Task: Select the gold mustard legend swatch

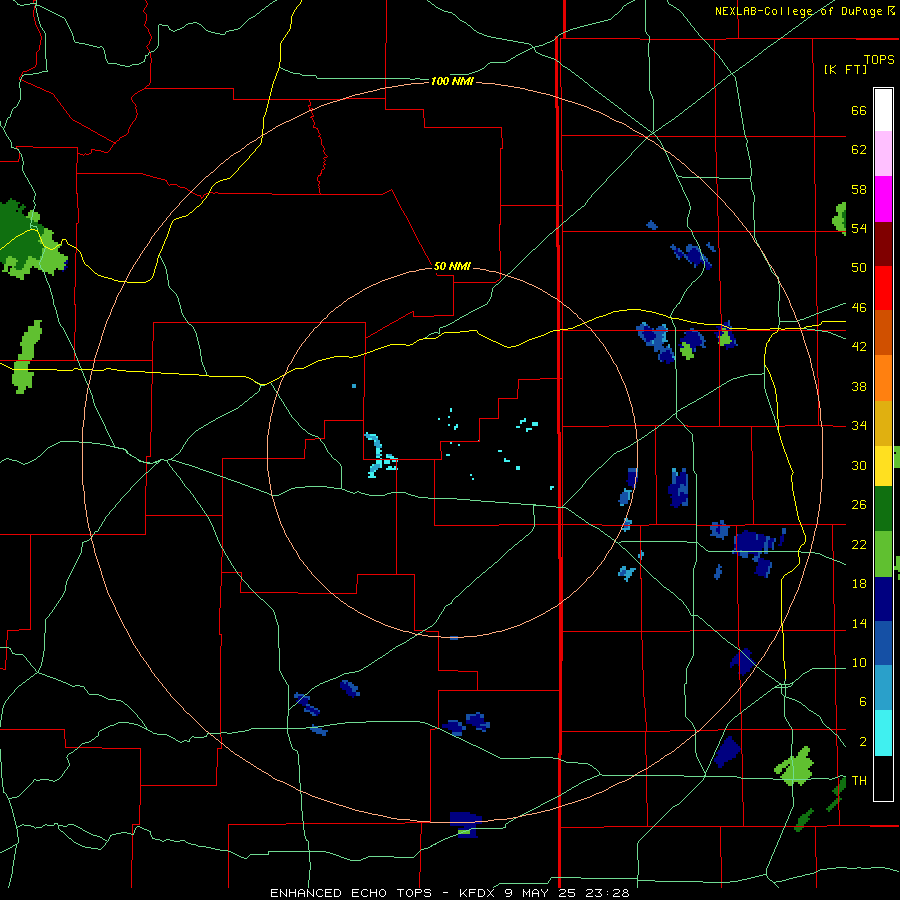Action: click(883, 423)
